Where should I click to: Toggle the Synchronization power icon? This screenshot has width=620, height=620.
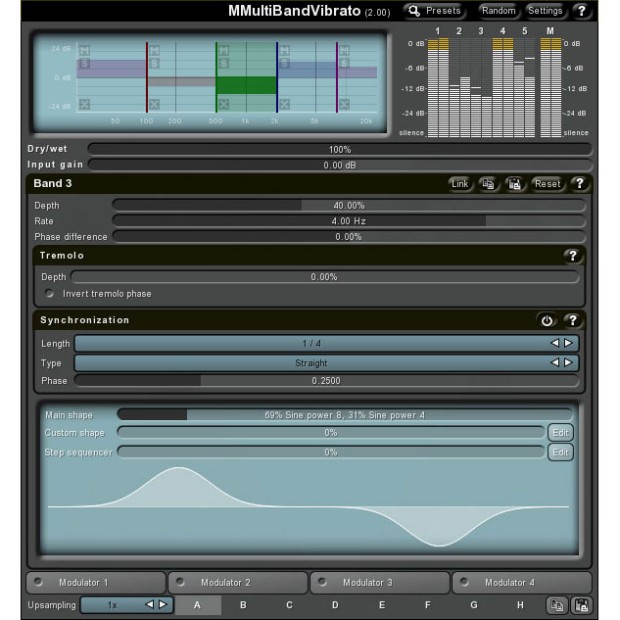point(547,320)
